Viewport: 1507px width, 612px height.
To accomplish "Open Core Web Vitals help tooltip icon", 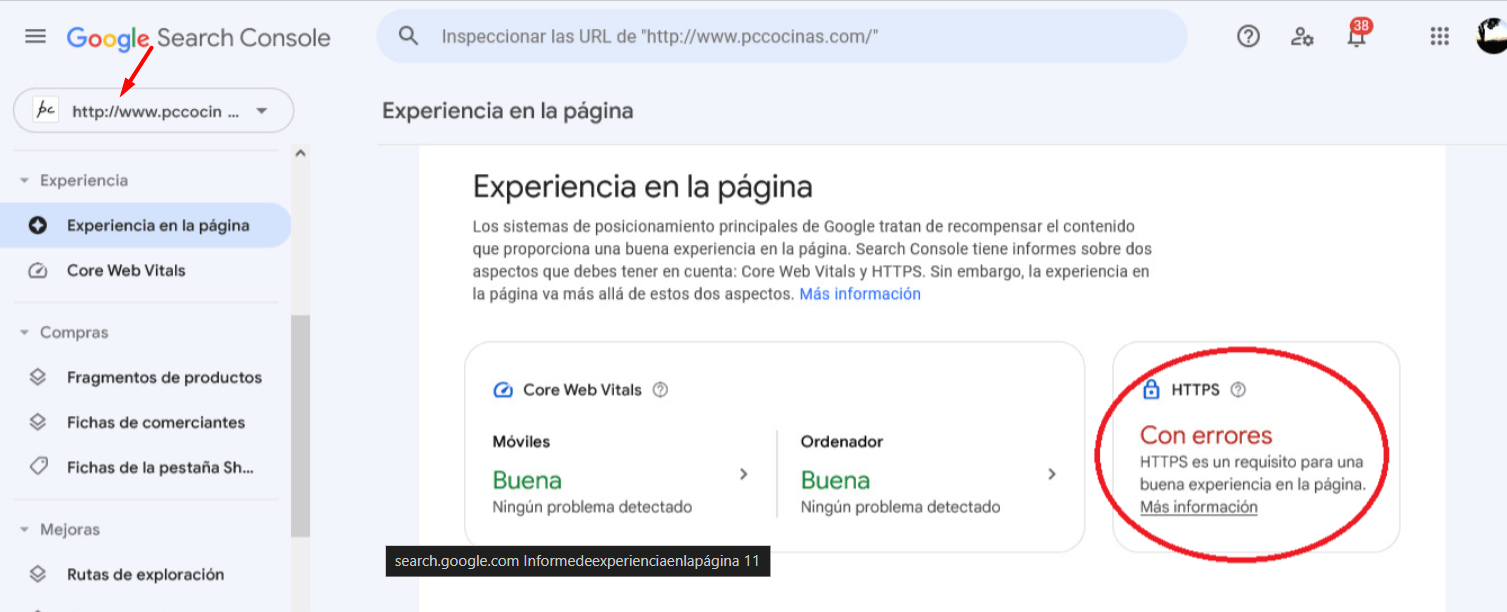I will pyautogui.click(x=660, y=390).
